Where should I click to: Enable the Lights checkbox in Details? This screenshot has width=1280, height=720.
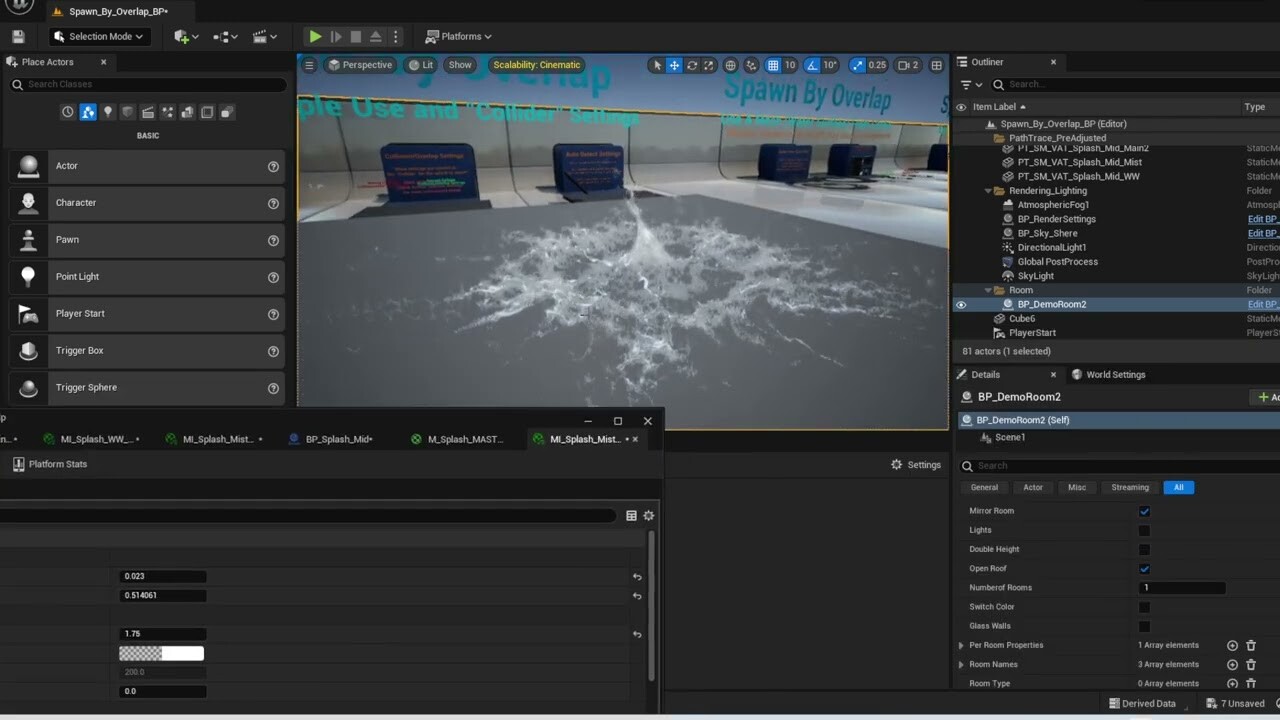pos(1144,530)
